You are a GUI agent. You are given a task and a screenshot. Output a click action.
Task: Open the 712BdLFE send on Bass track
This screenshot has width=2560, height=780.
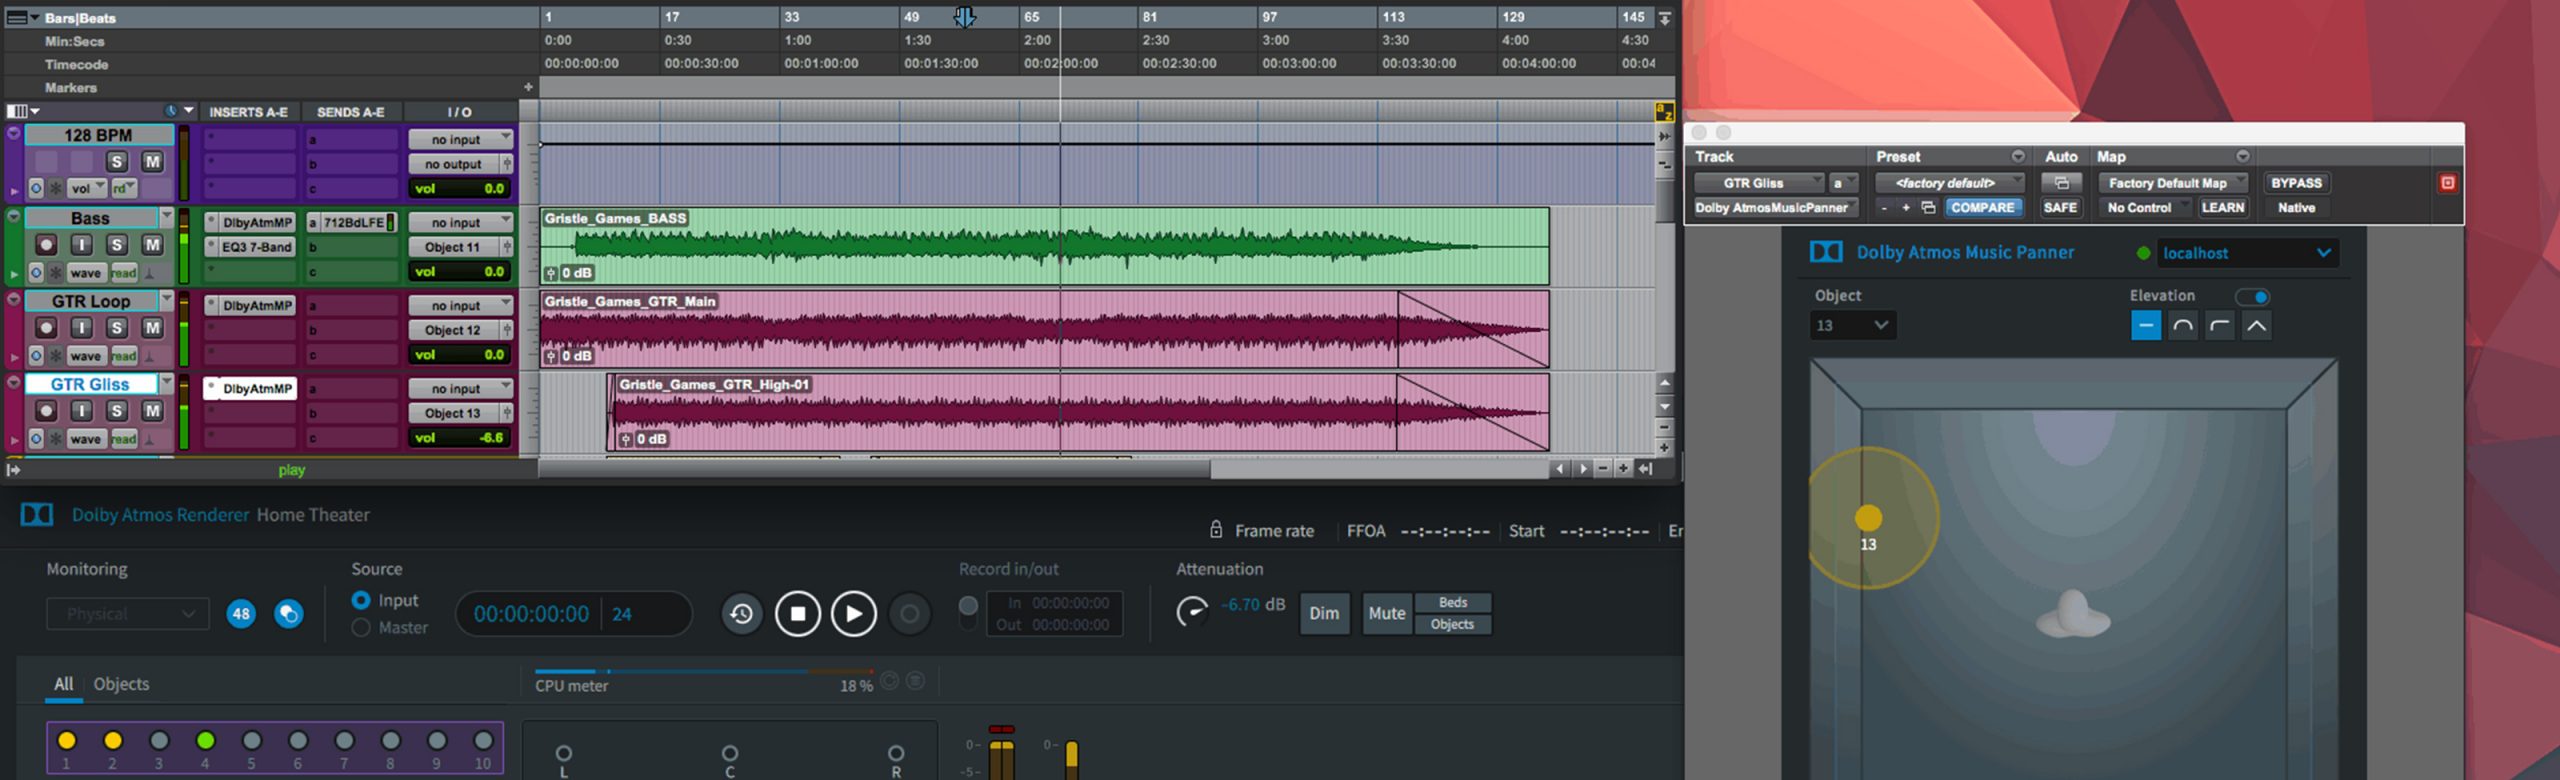352,222
